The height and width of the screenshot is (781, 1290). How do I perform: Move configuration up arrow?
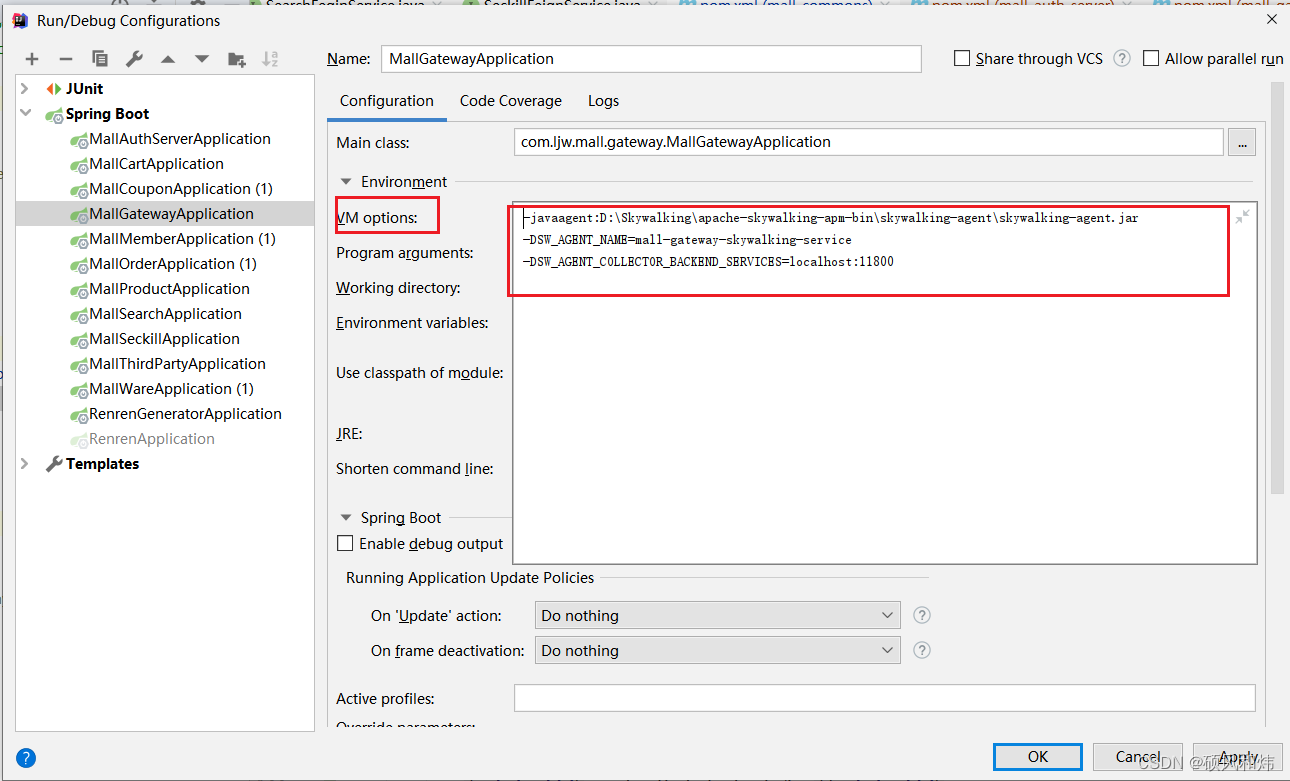point(168,59)
